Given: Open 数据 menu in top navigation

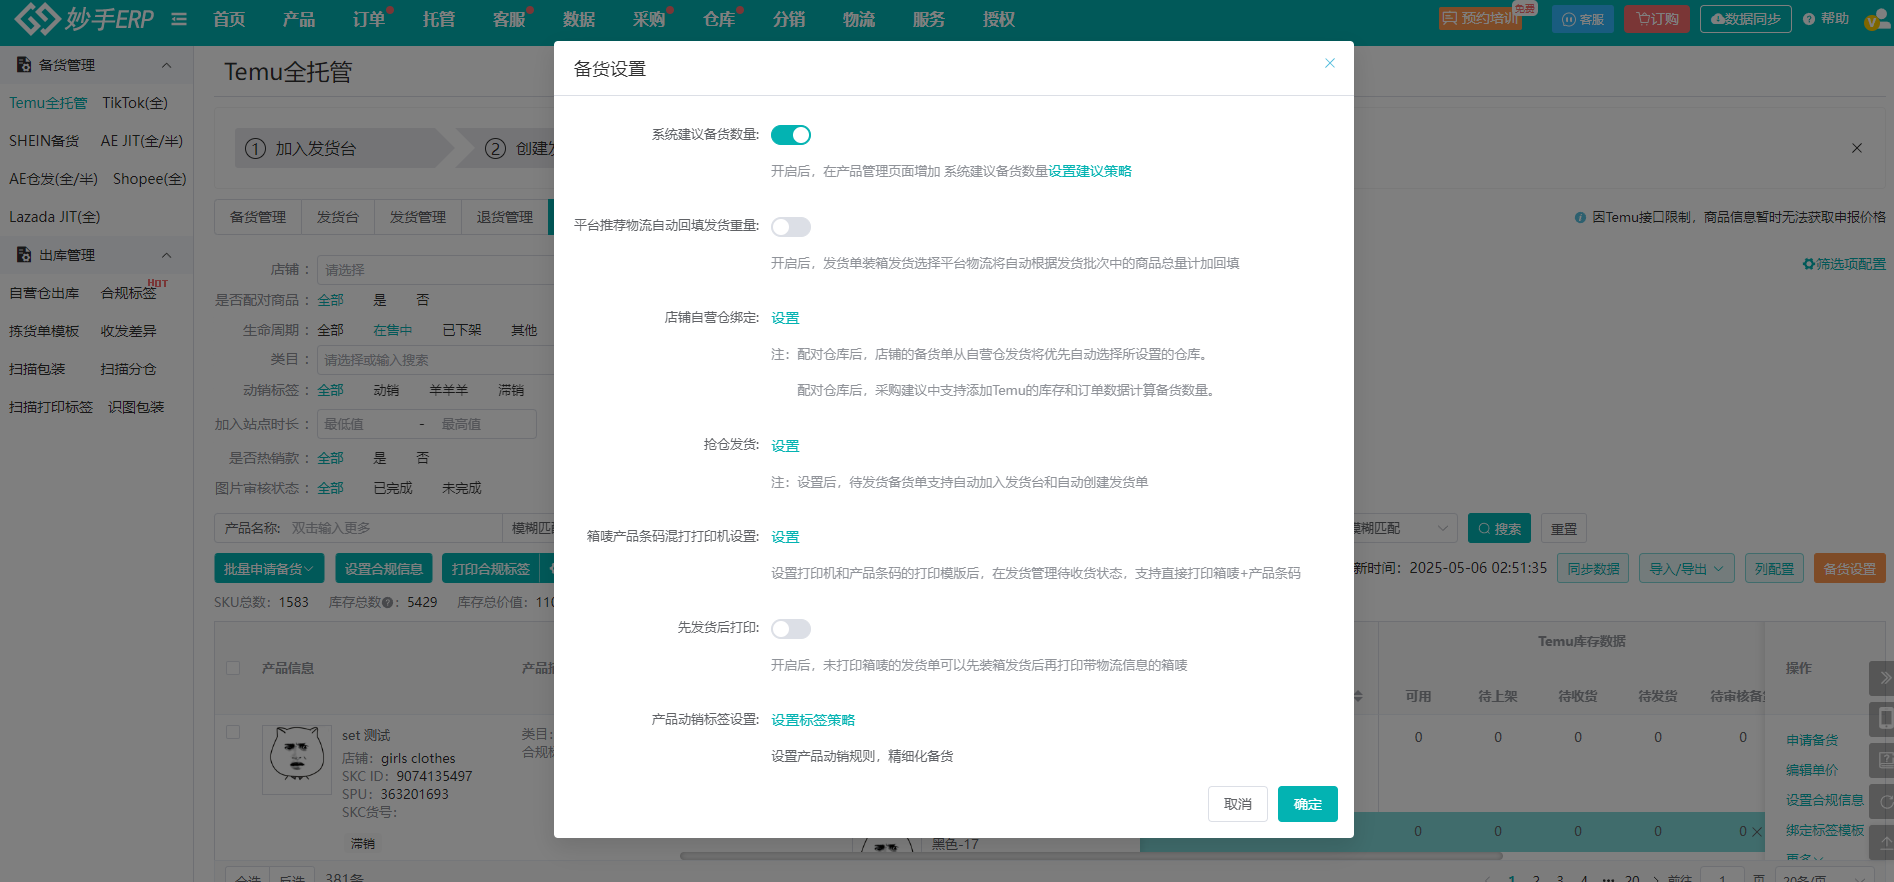Looking at the screenshot, I should (579, 19).
